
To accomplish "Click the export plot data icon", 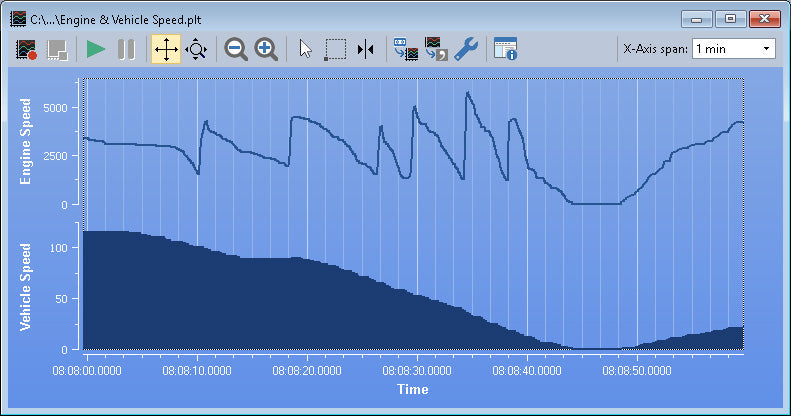I will click(x=406, y=49).
